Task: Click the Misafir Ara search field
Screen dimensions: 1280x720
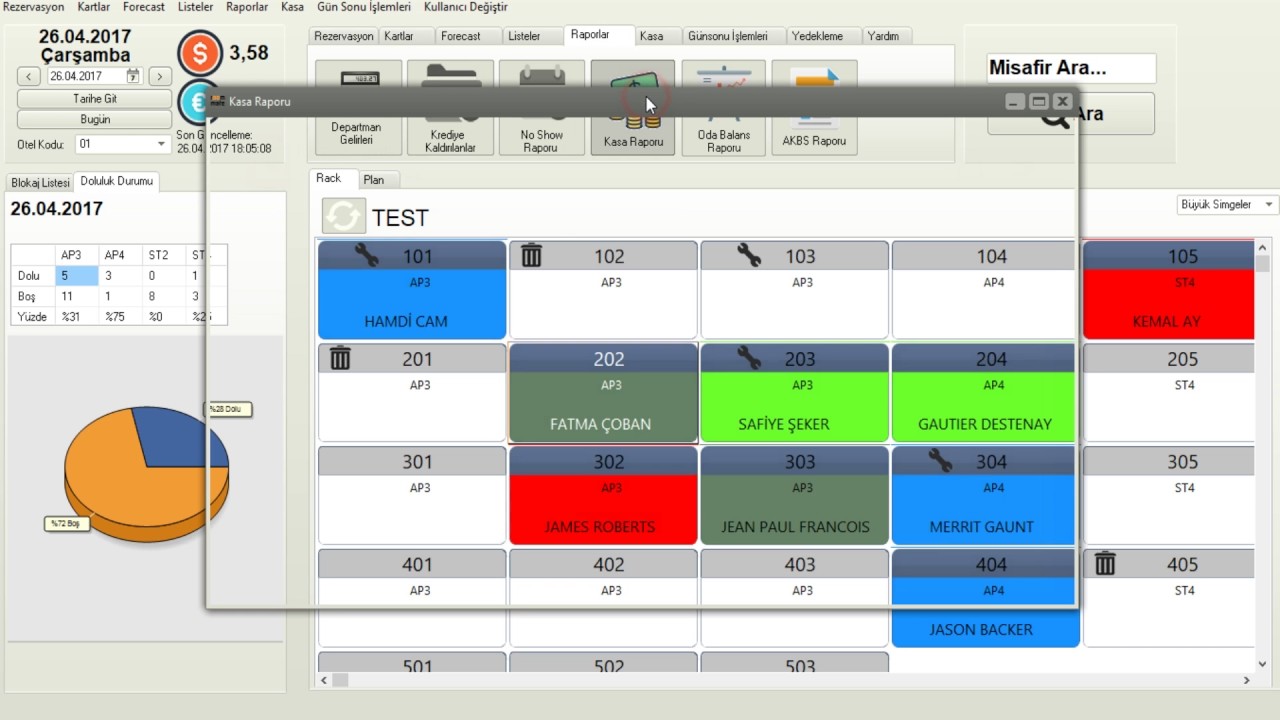Action: (1071, 69)
